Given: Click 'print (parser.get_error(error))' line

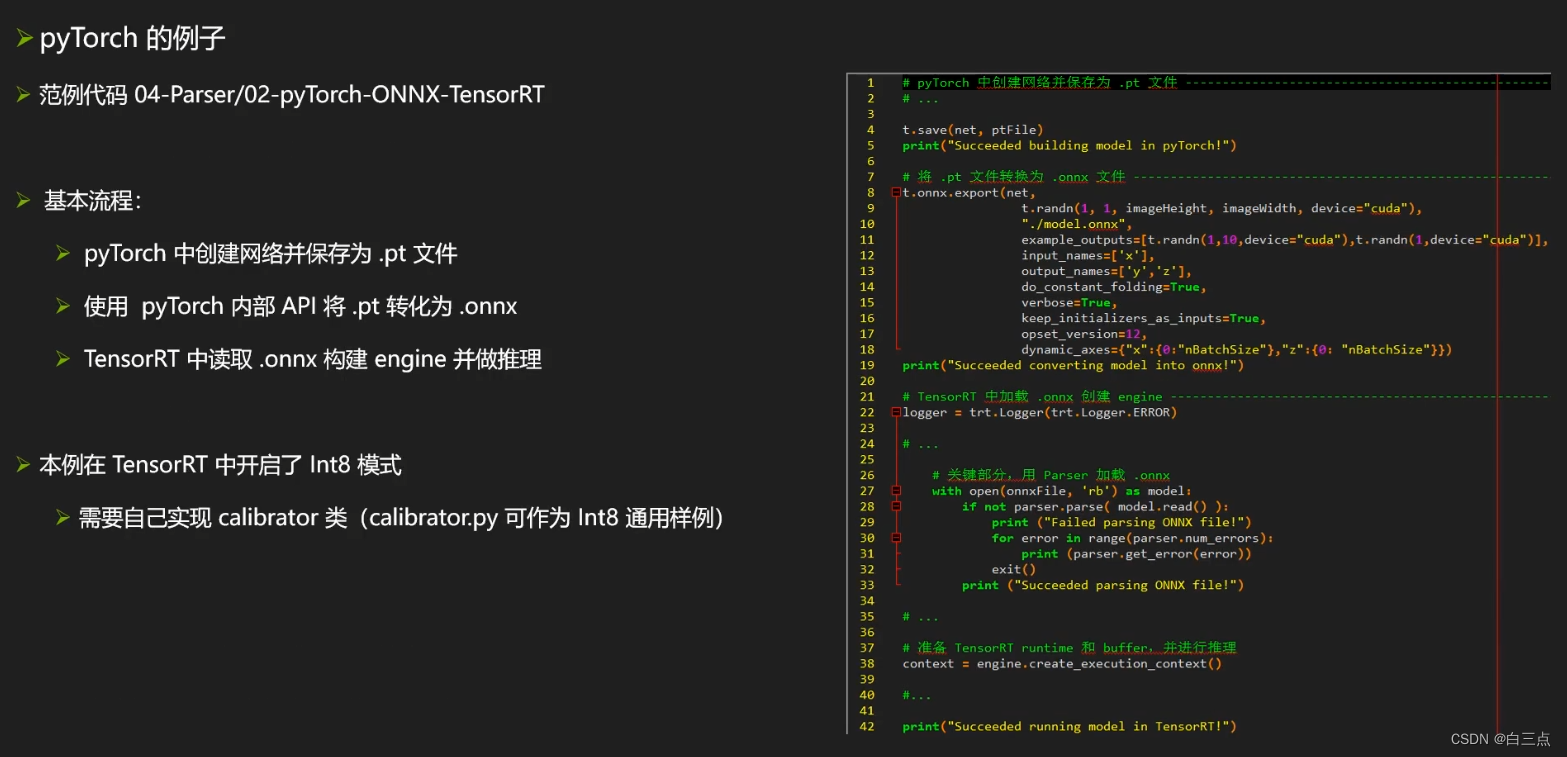Looking at the screenshot, I should (x=1136, y=553).
